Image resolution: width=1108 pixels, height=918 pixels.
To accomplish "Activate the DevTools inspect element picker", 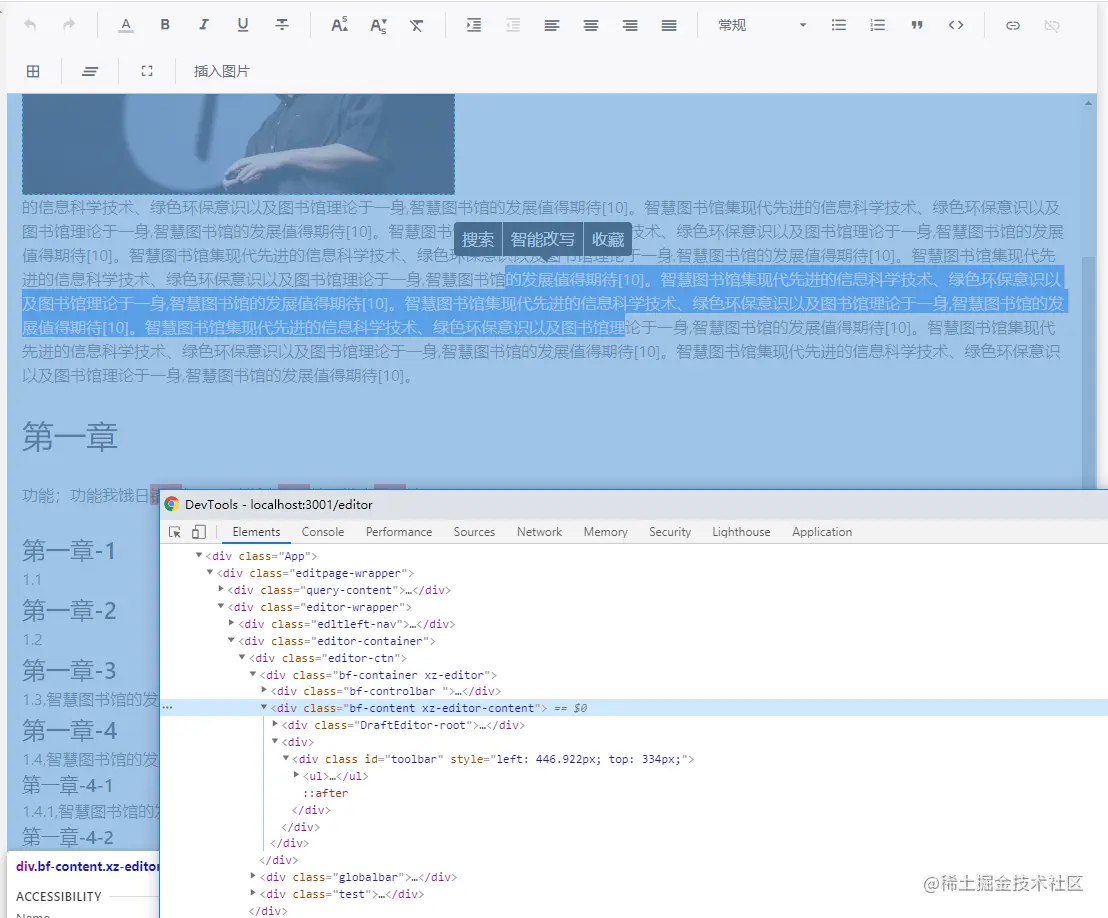I will [x=175, y=532].
